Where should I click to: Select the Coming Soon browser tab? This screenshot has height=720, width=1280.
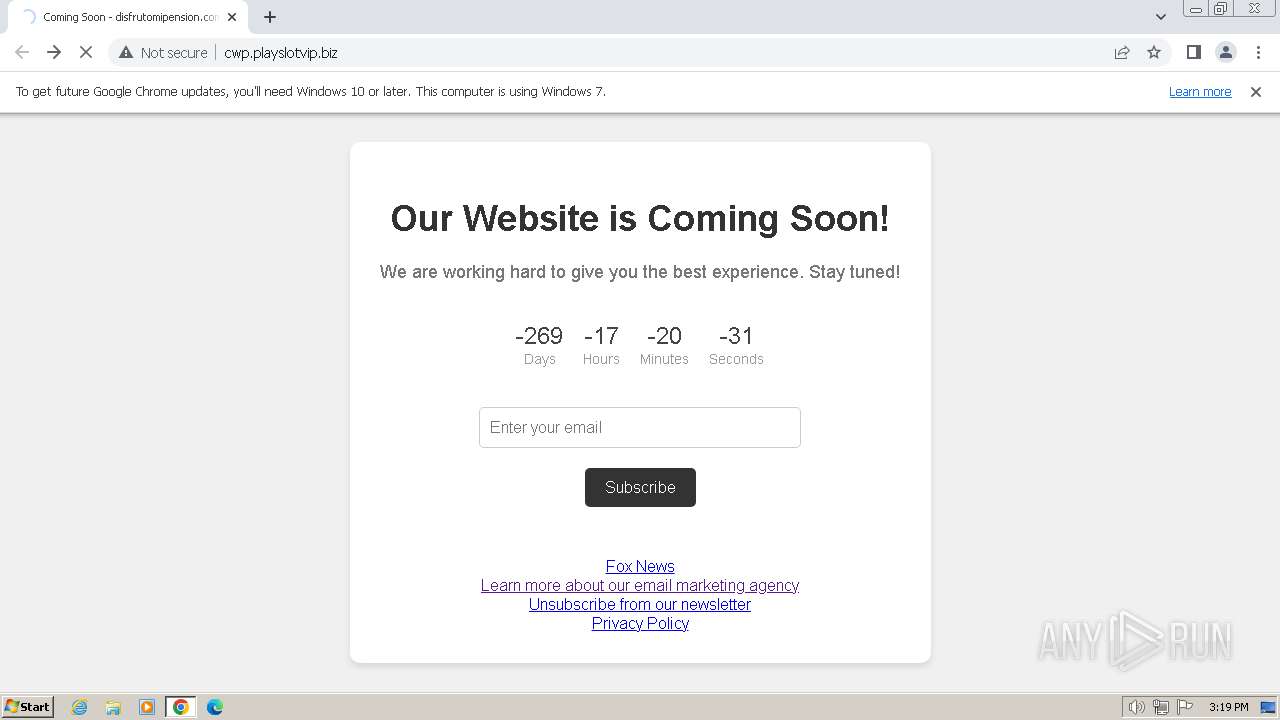pyautogui.click(x=128, y=17)
